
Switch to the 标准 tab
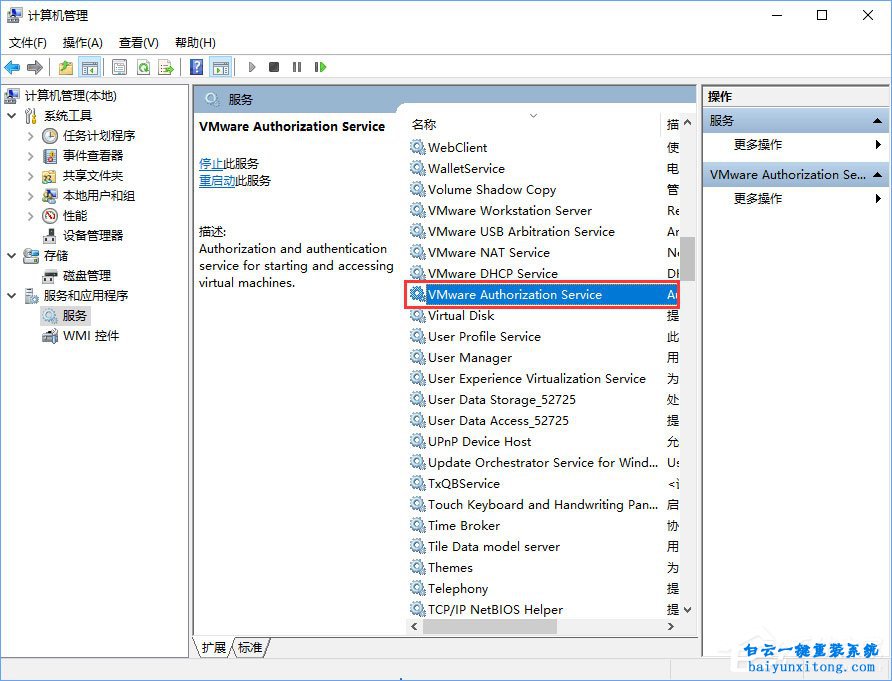[x=250, y=647]
